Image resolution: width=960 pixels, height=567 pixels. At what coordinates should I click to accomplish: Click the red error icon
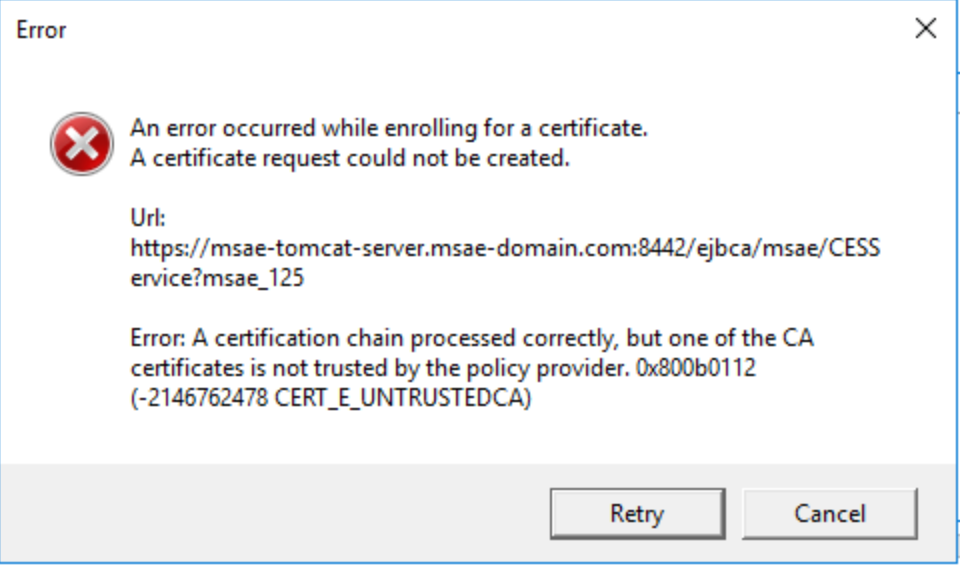pos(82,144)
